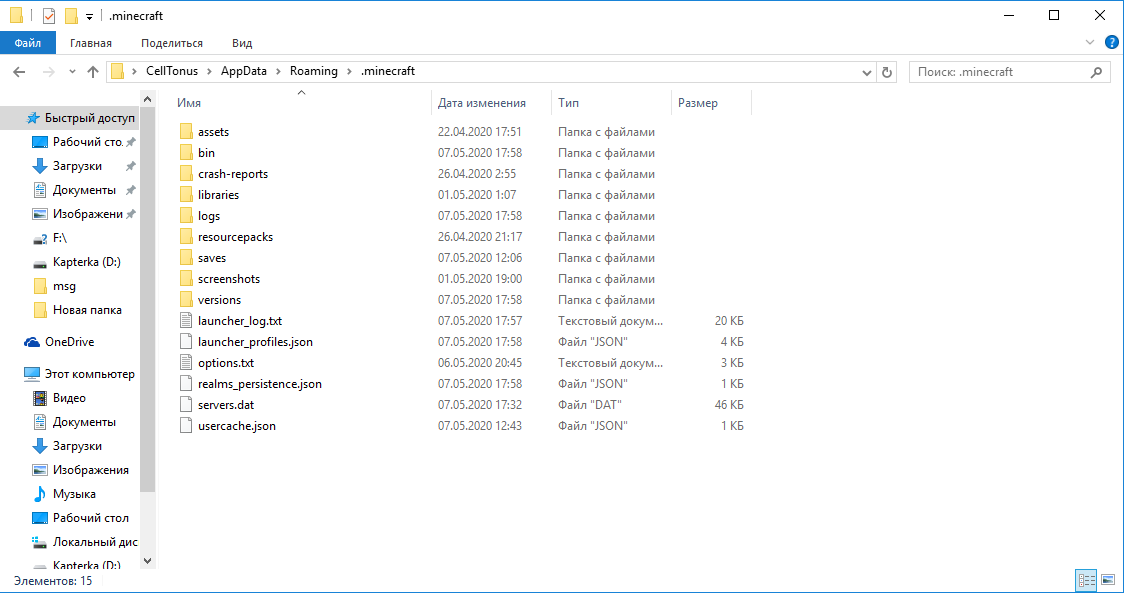Screen dimensions: 1124x593
Task: Open the Вид ribbon tab
Action: 242,43
